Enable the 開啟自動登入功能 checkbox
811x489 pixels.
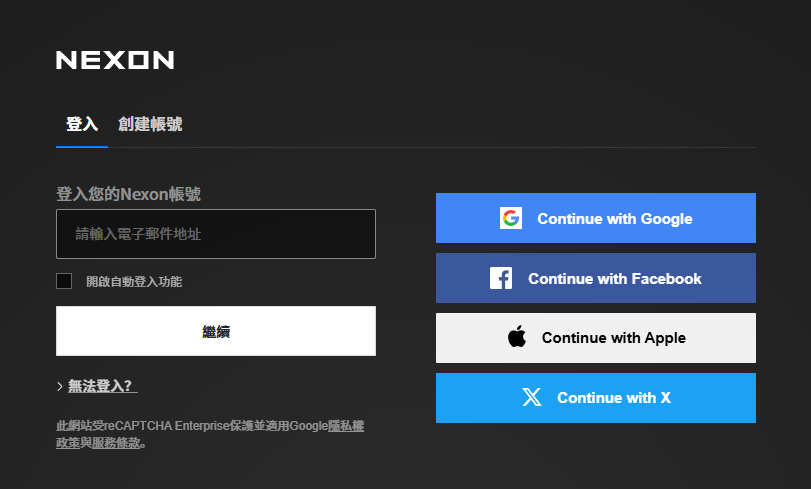pyautogui.click(x=64, y=281)
